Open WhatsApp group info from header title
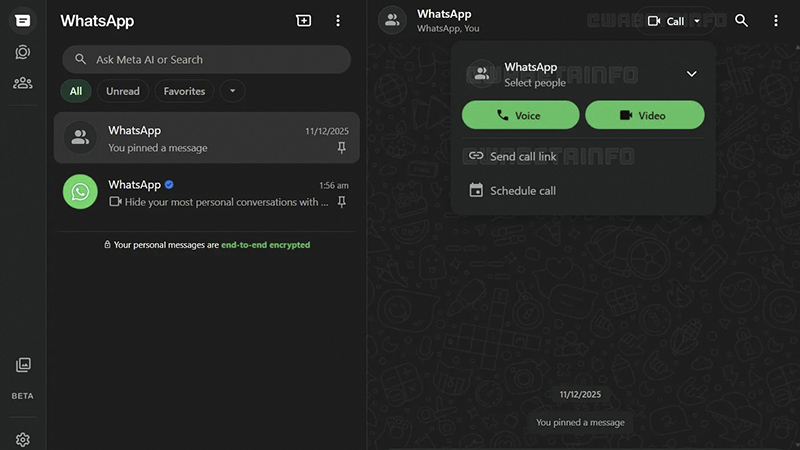Screen dimensions: 800x450 444,14
